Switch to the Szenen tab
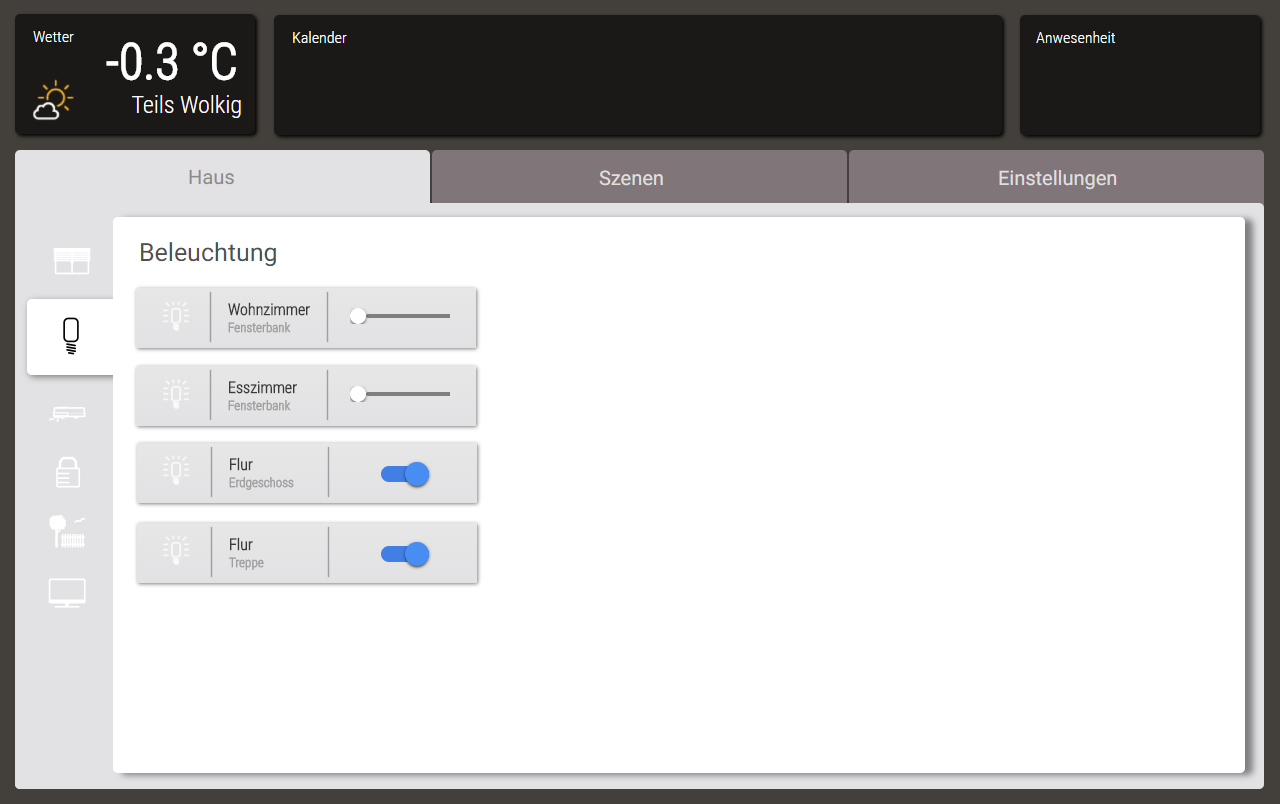 (x=640, y=178)
